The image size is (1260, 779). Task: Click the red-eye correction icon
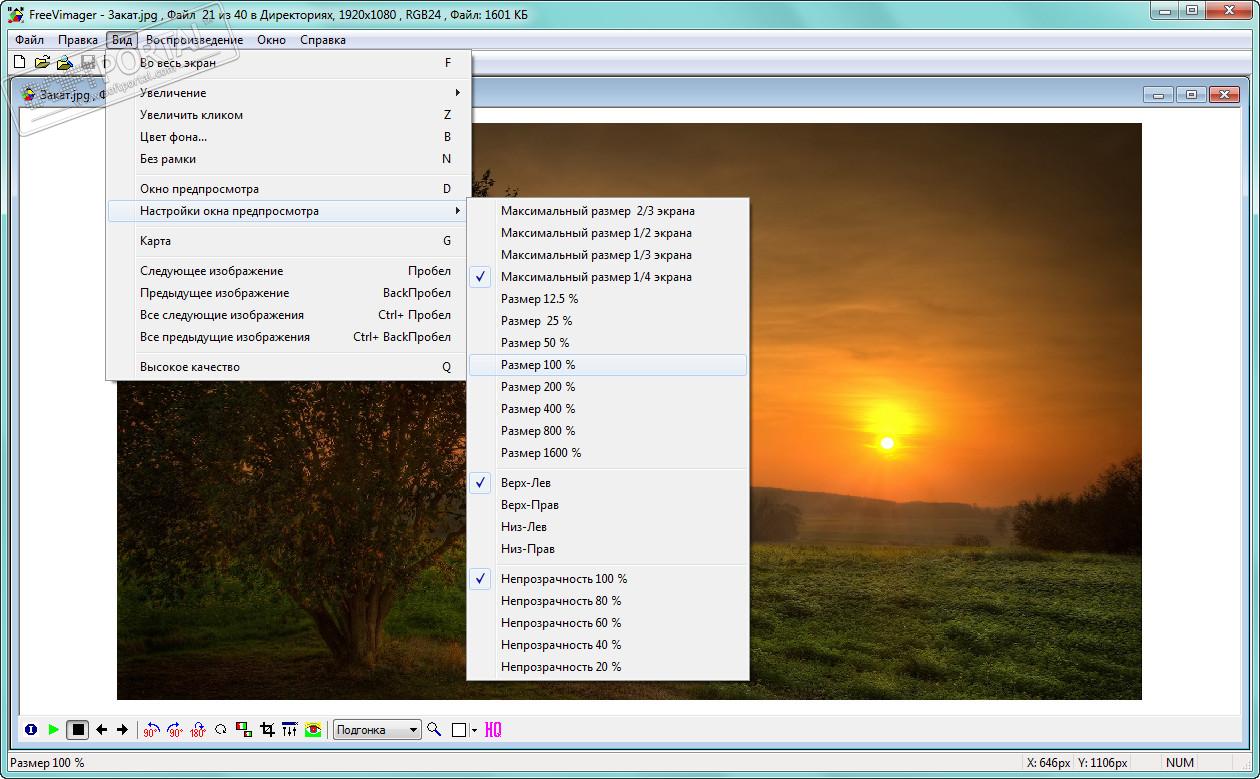pos(313,730)
